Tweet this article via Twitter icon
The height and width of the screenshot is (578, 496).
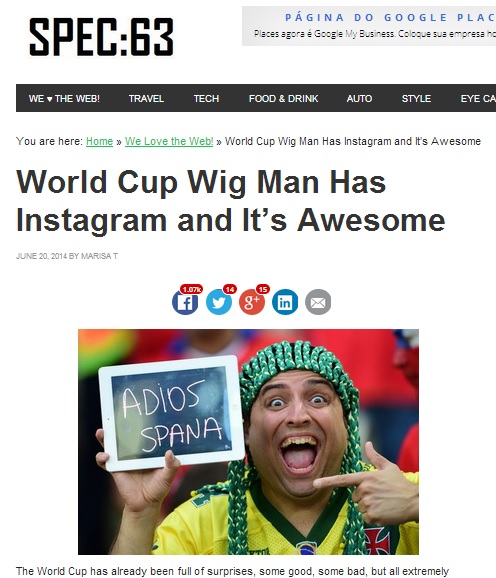219,302
